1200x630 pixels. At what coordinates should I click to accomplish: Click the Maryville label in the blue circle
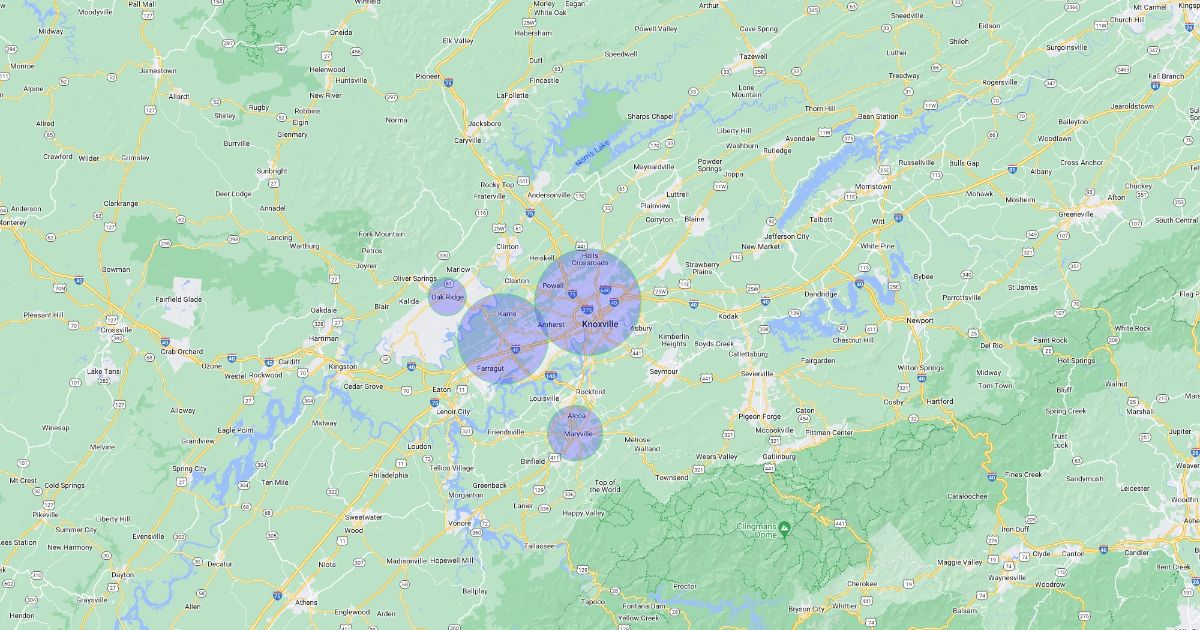[x=578, y=434]
